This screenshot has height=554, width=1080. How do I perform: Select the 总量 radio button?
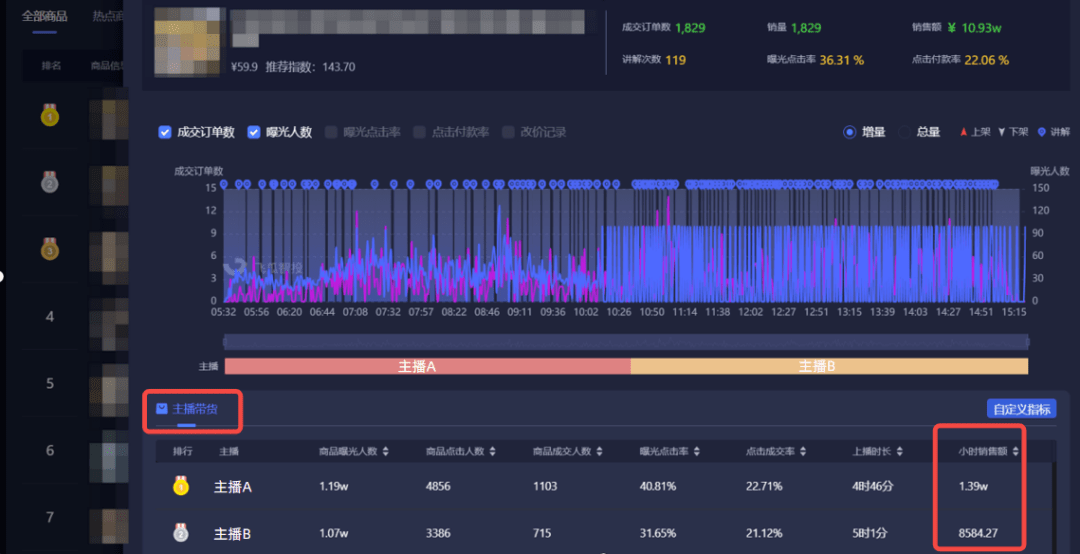click(x=904, y=132)
